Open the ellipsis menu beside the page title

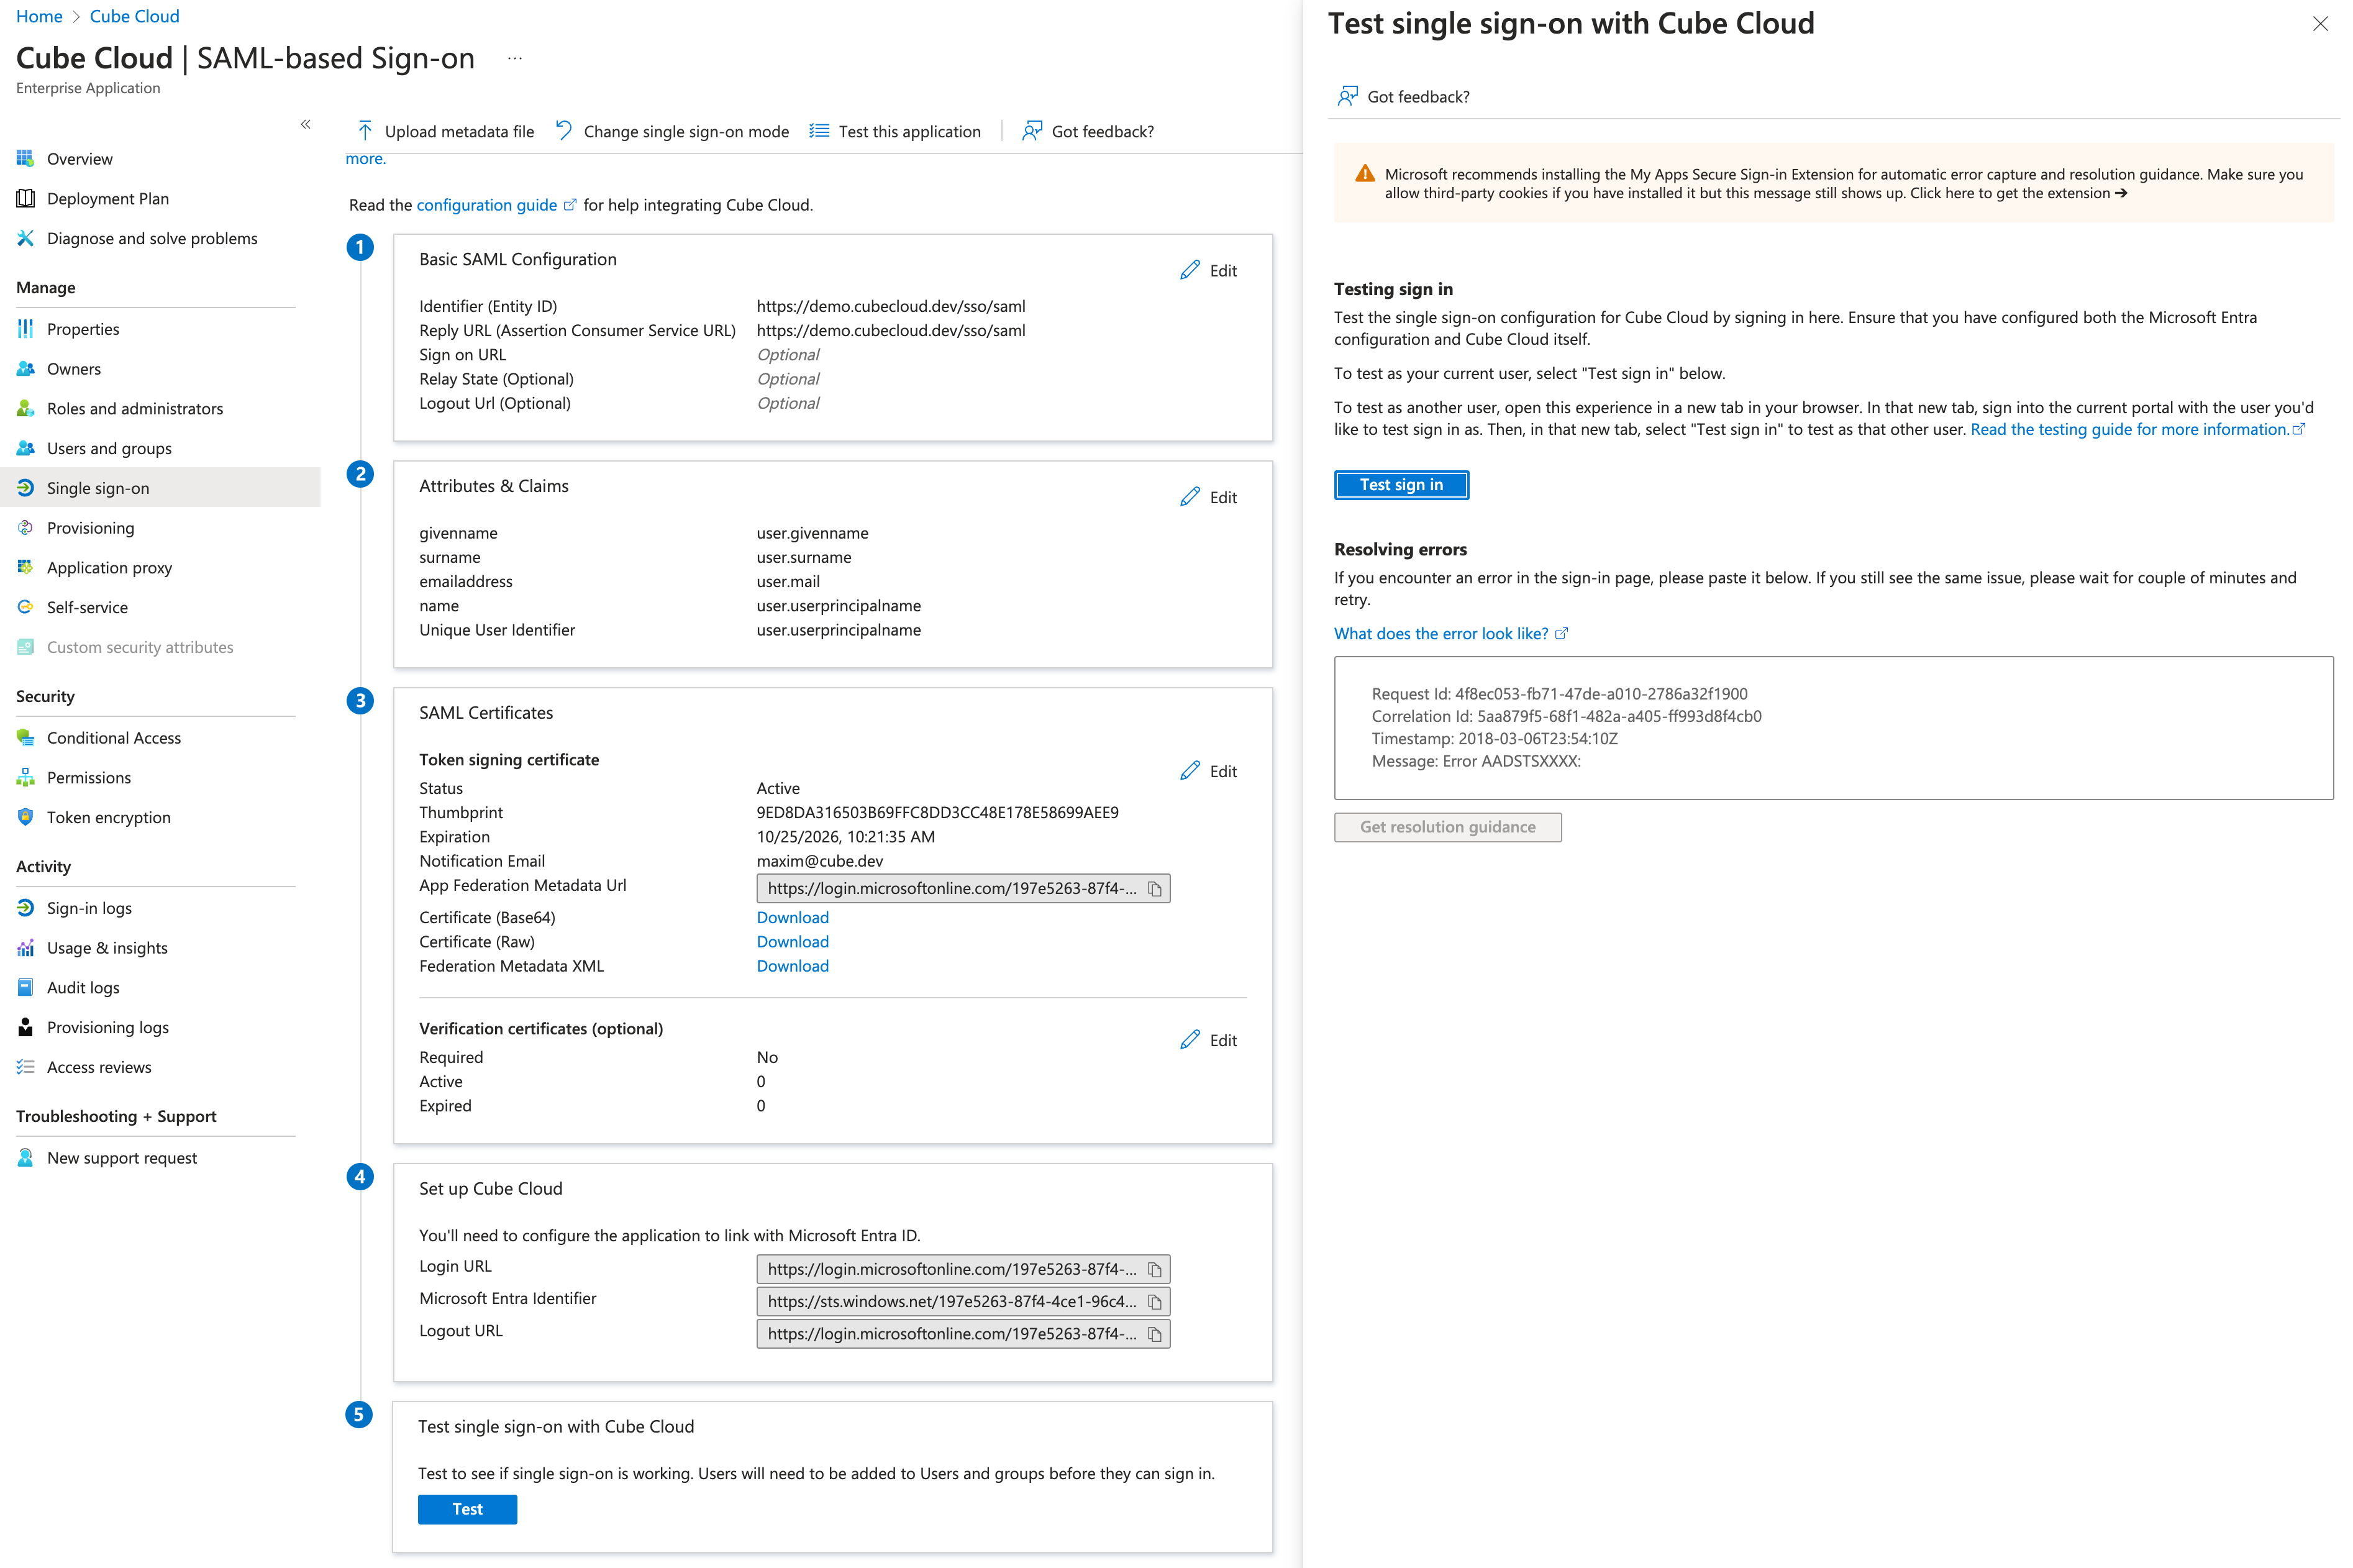[x=514, y=58]
